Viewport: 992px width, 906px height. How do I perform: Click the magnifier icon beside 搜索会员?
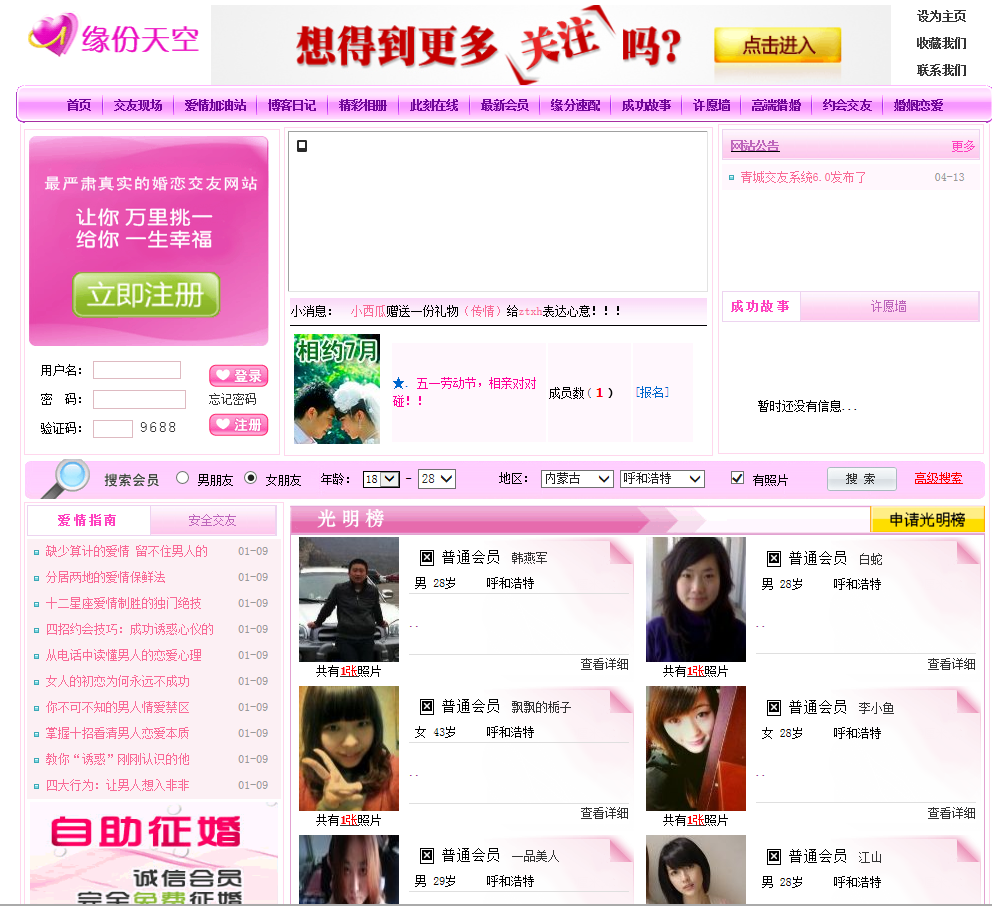click(66, 478)
